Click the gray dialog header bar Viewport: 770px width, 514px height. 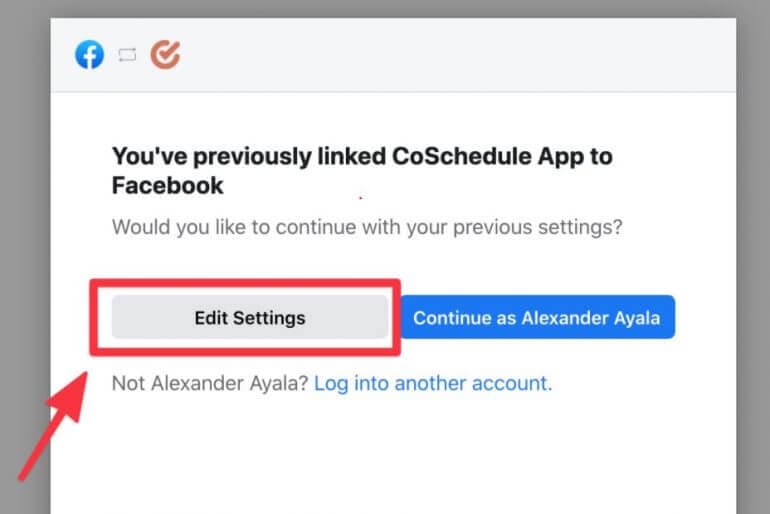coord(393,55)
